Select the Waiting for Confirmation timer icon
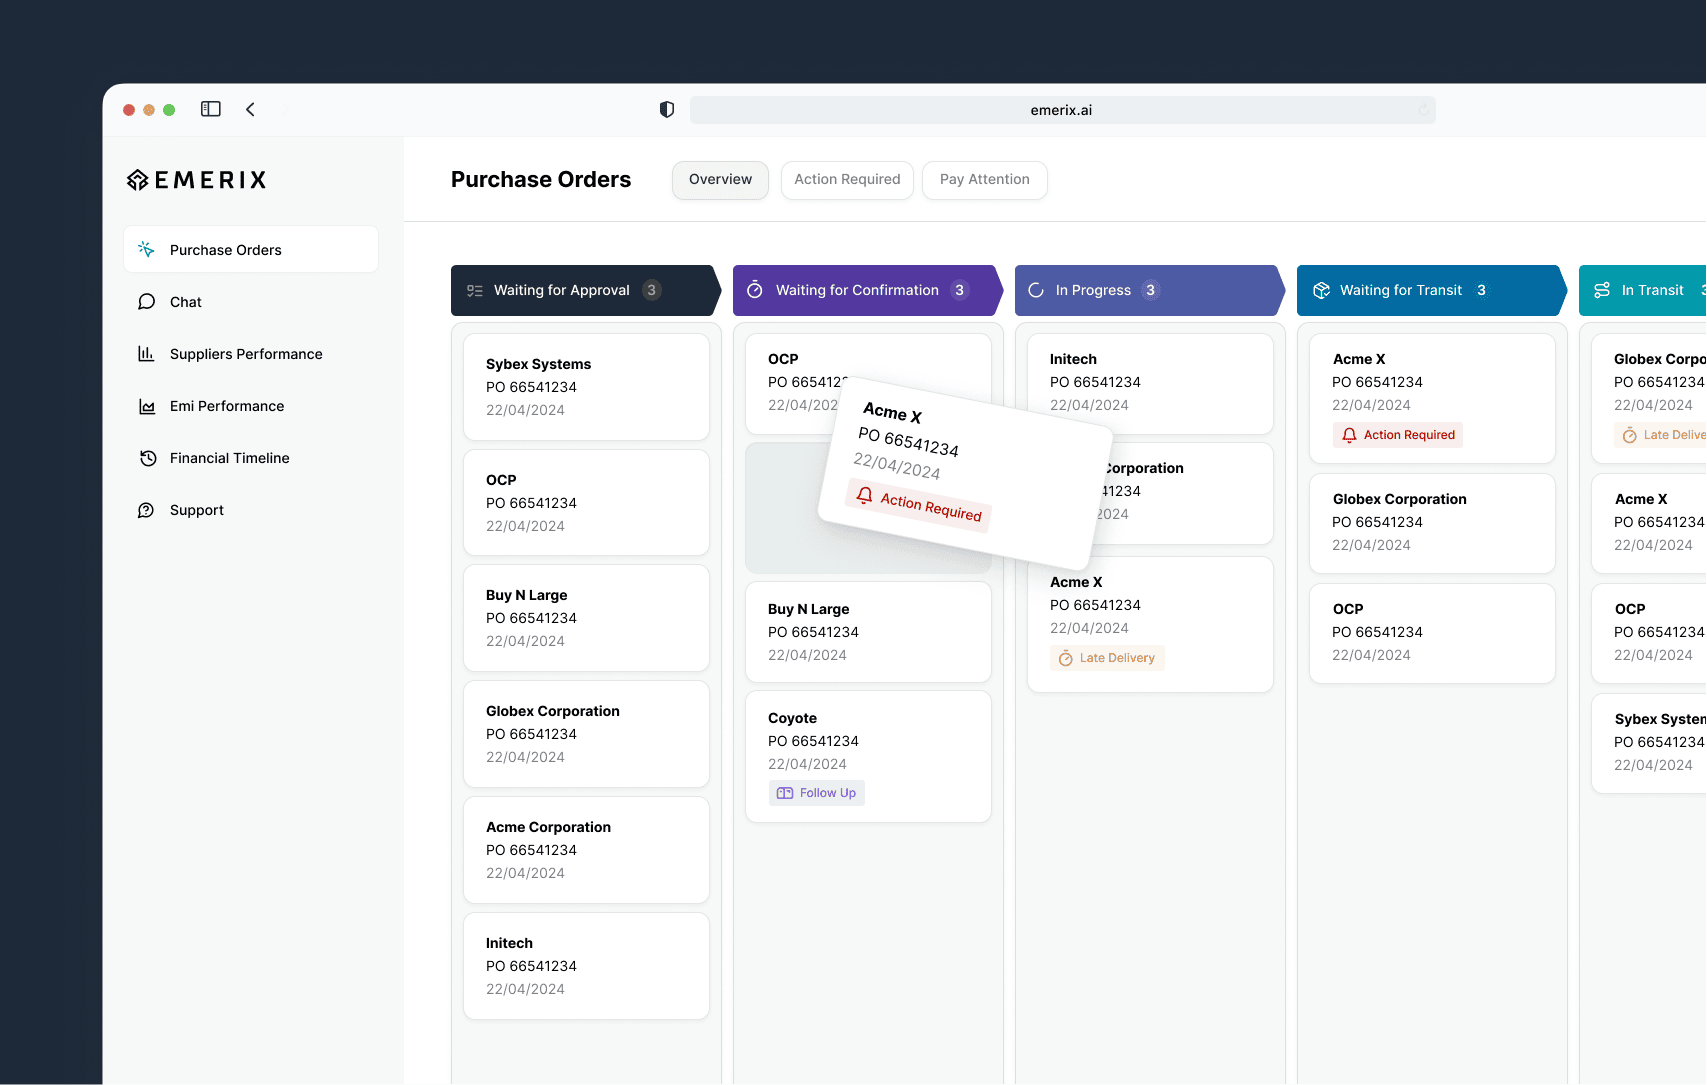Screen dimensions: 1707x1085 [755, 290]
